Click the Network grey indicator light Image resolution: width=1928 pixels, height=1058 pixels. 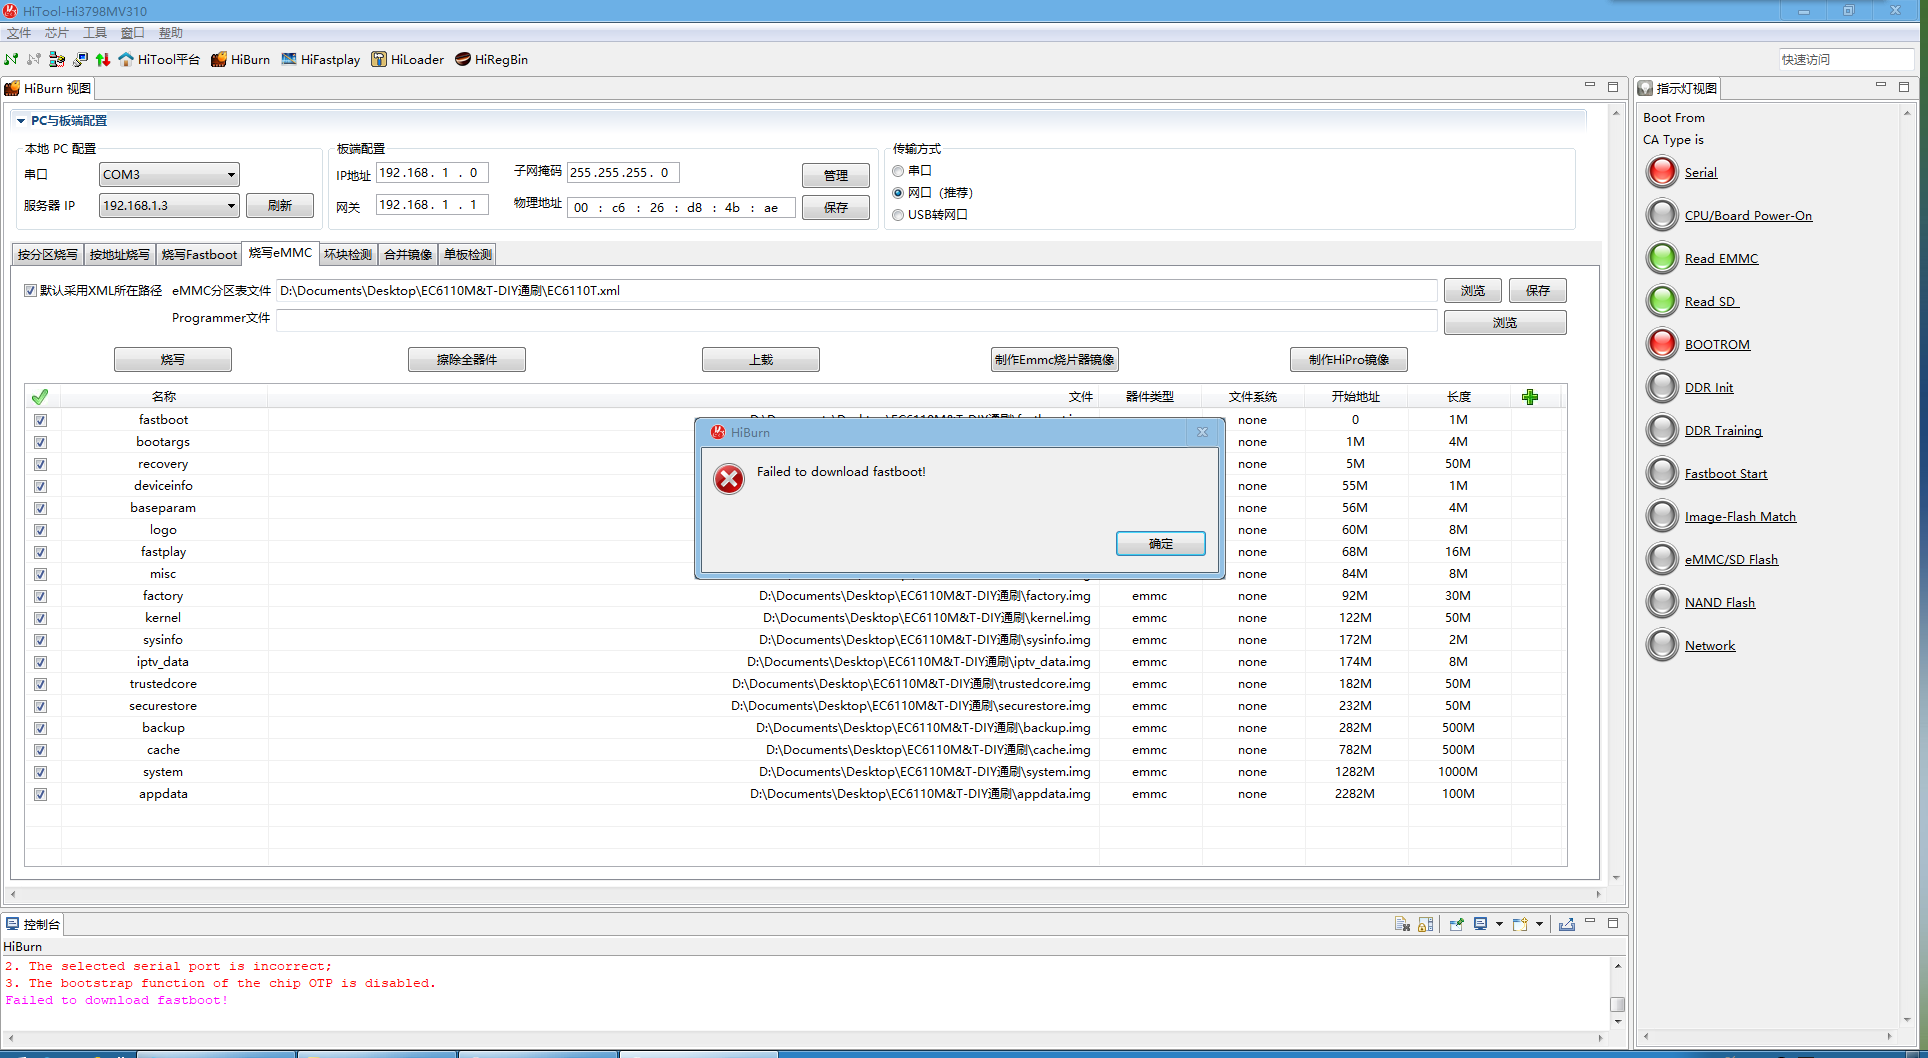[x=1662, y=645]
